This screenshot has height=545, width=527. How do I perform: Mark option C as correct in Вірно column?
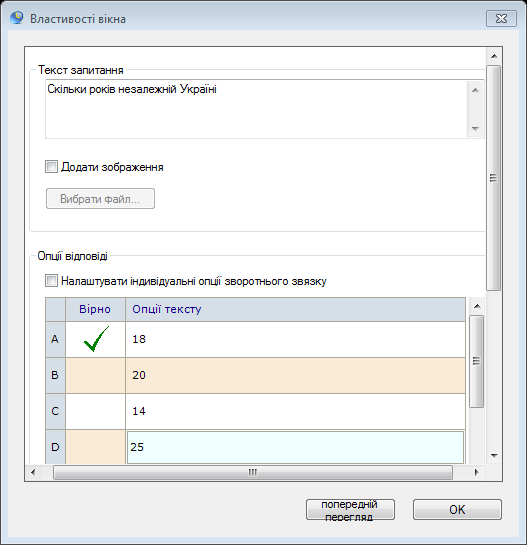(x=95, y=412)
